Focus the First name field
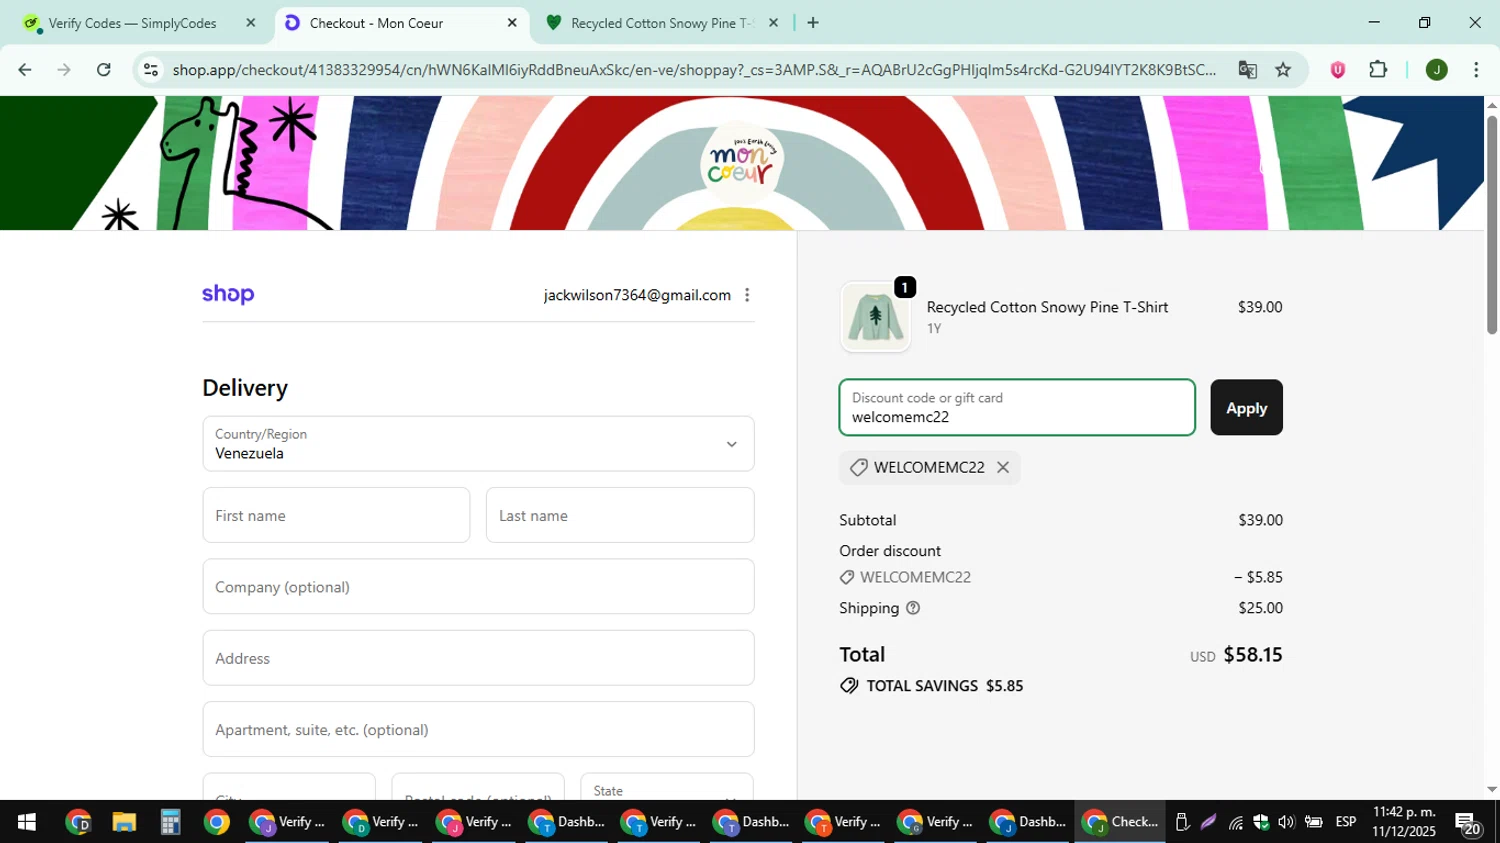1500x843 pixels. click(336, 515)
